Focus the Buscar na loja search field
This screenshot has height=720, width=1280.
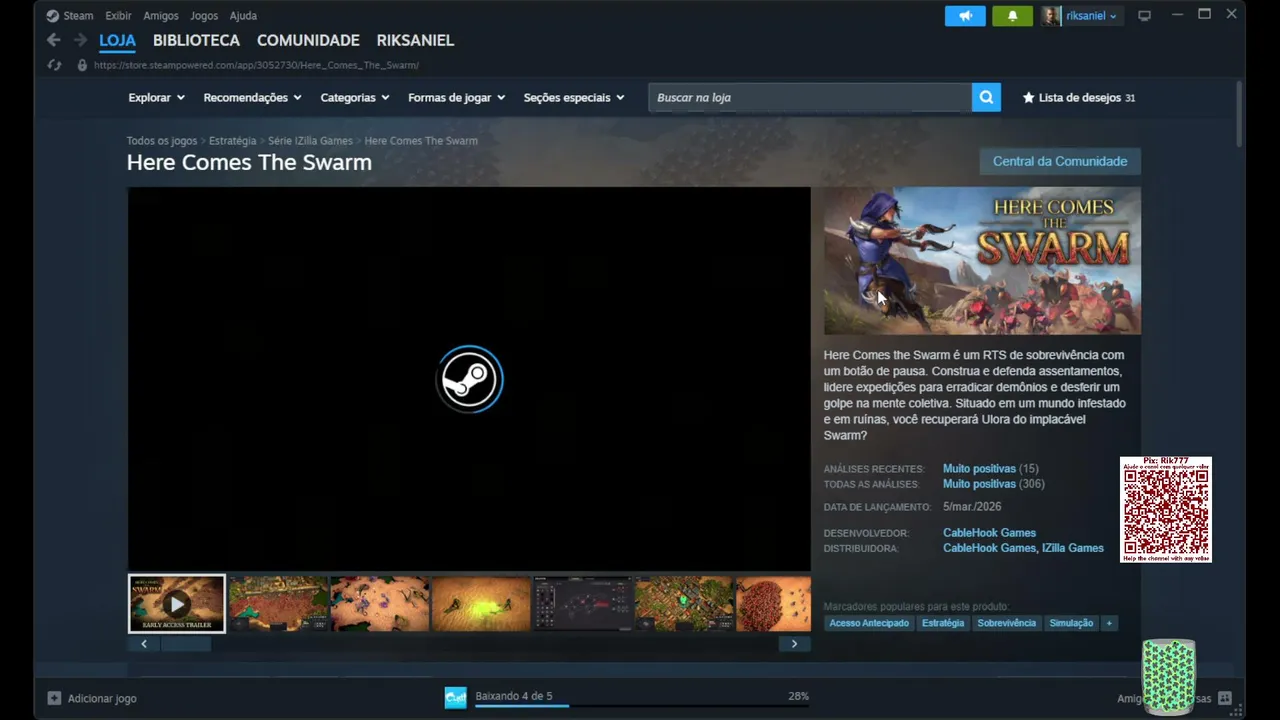point(810,97)
